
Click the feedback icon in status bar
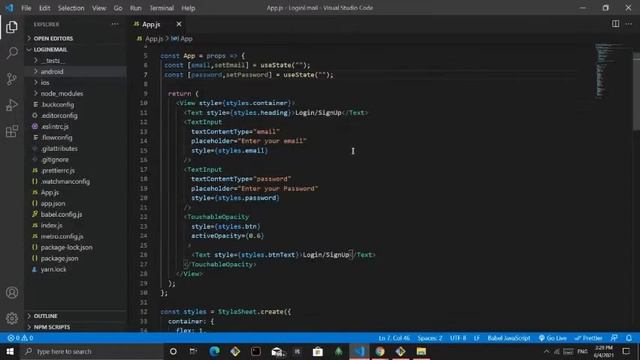(614, 338)
